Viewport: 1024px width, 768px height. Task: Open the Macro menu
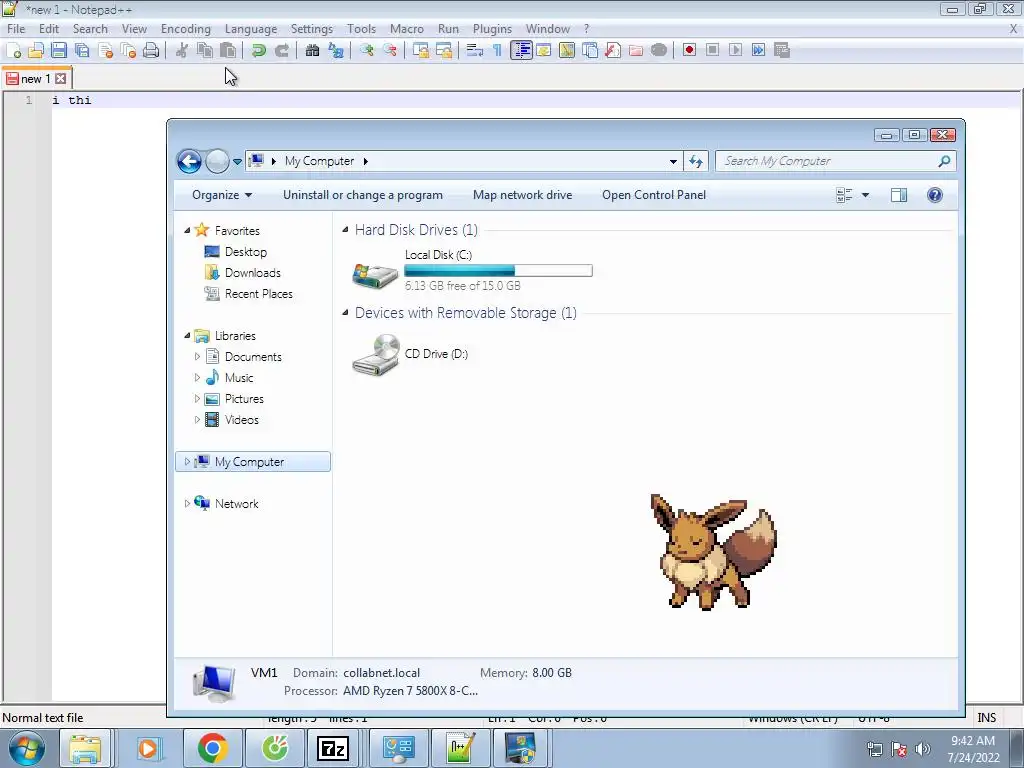407,29
